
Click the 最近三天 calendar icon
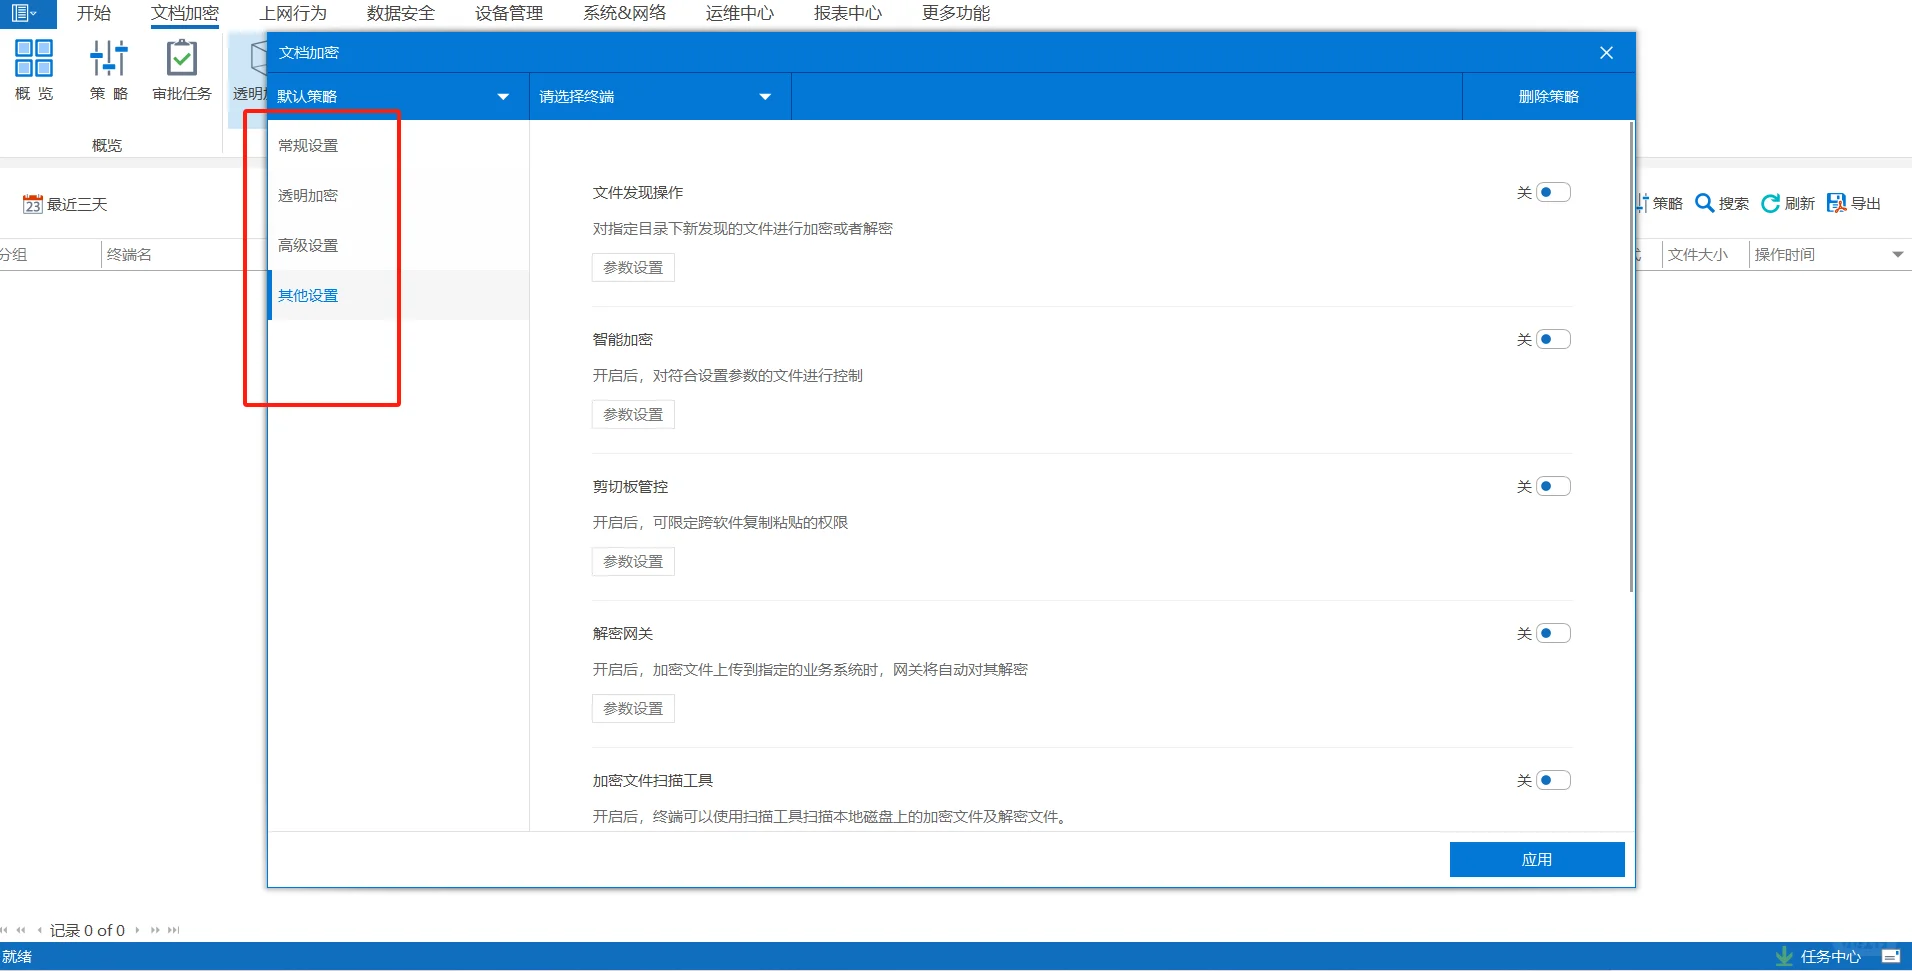(33, 203)
